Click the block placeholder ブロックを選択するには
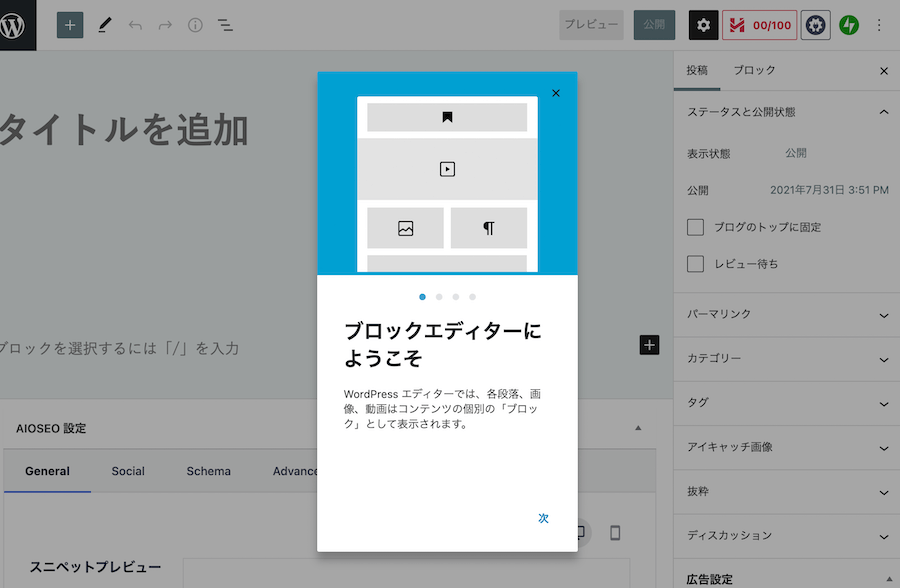Viewport: 900px width, 588px height. pos(119,349)
